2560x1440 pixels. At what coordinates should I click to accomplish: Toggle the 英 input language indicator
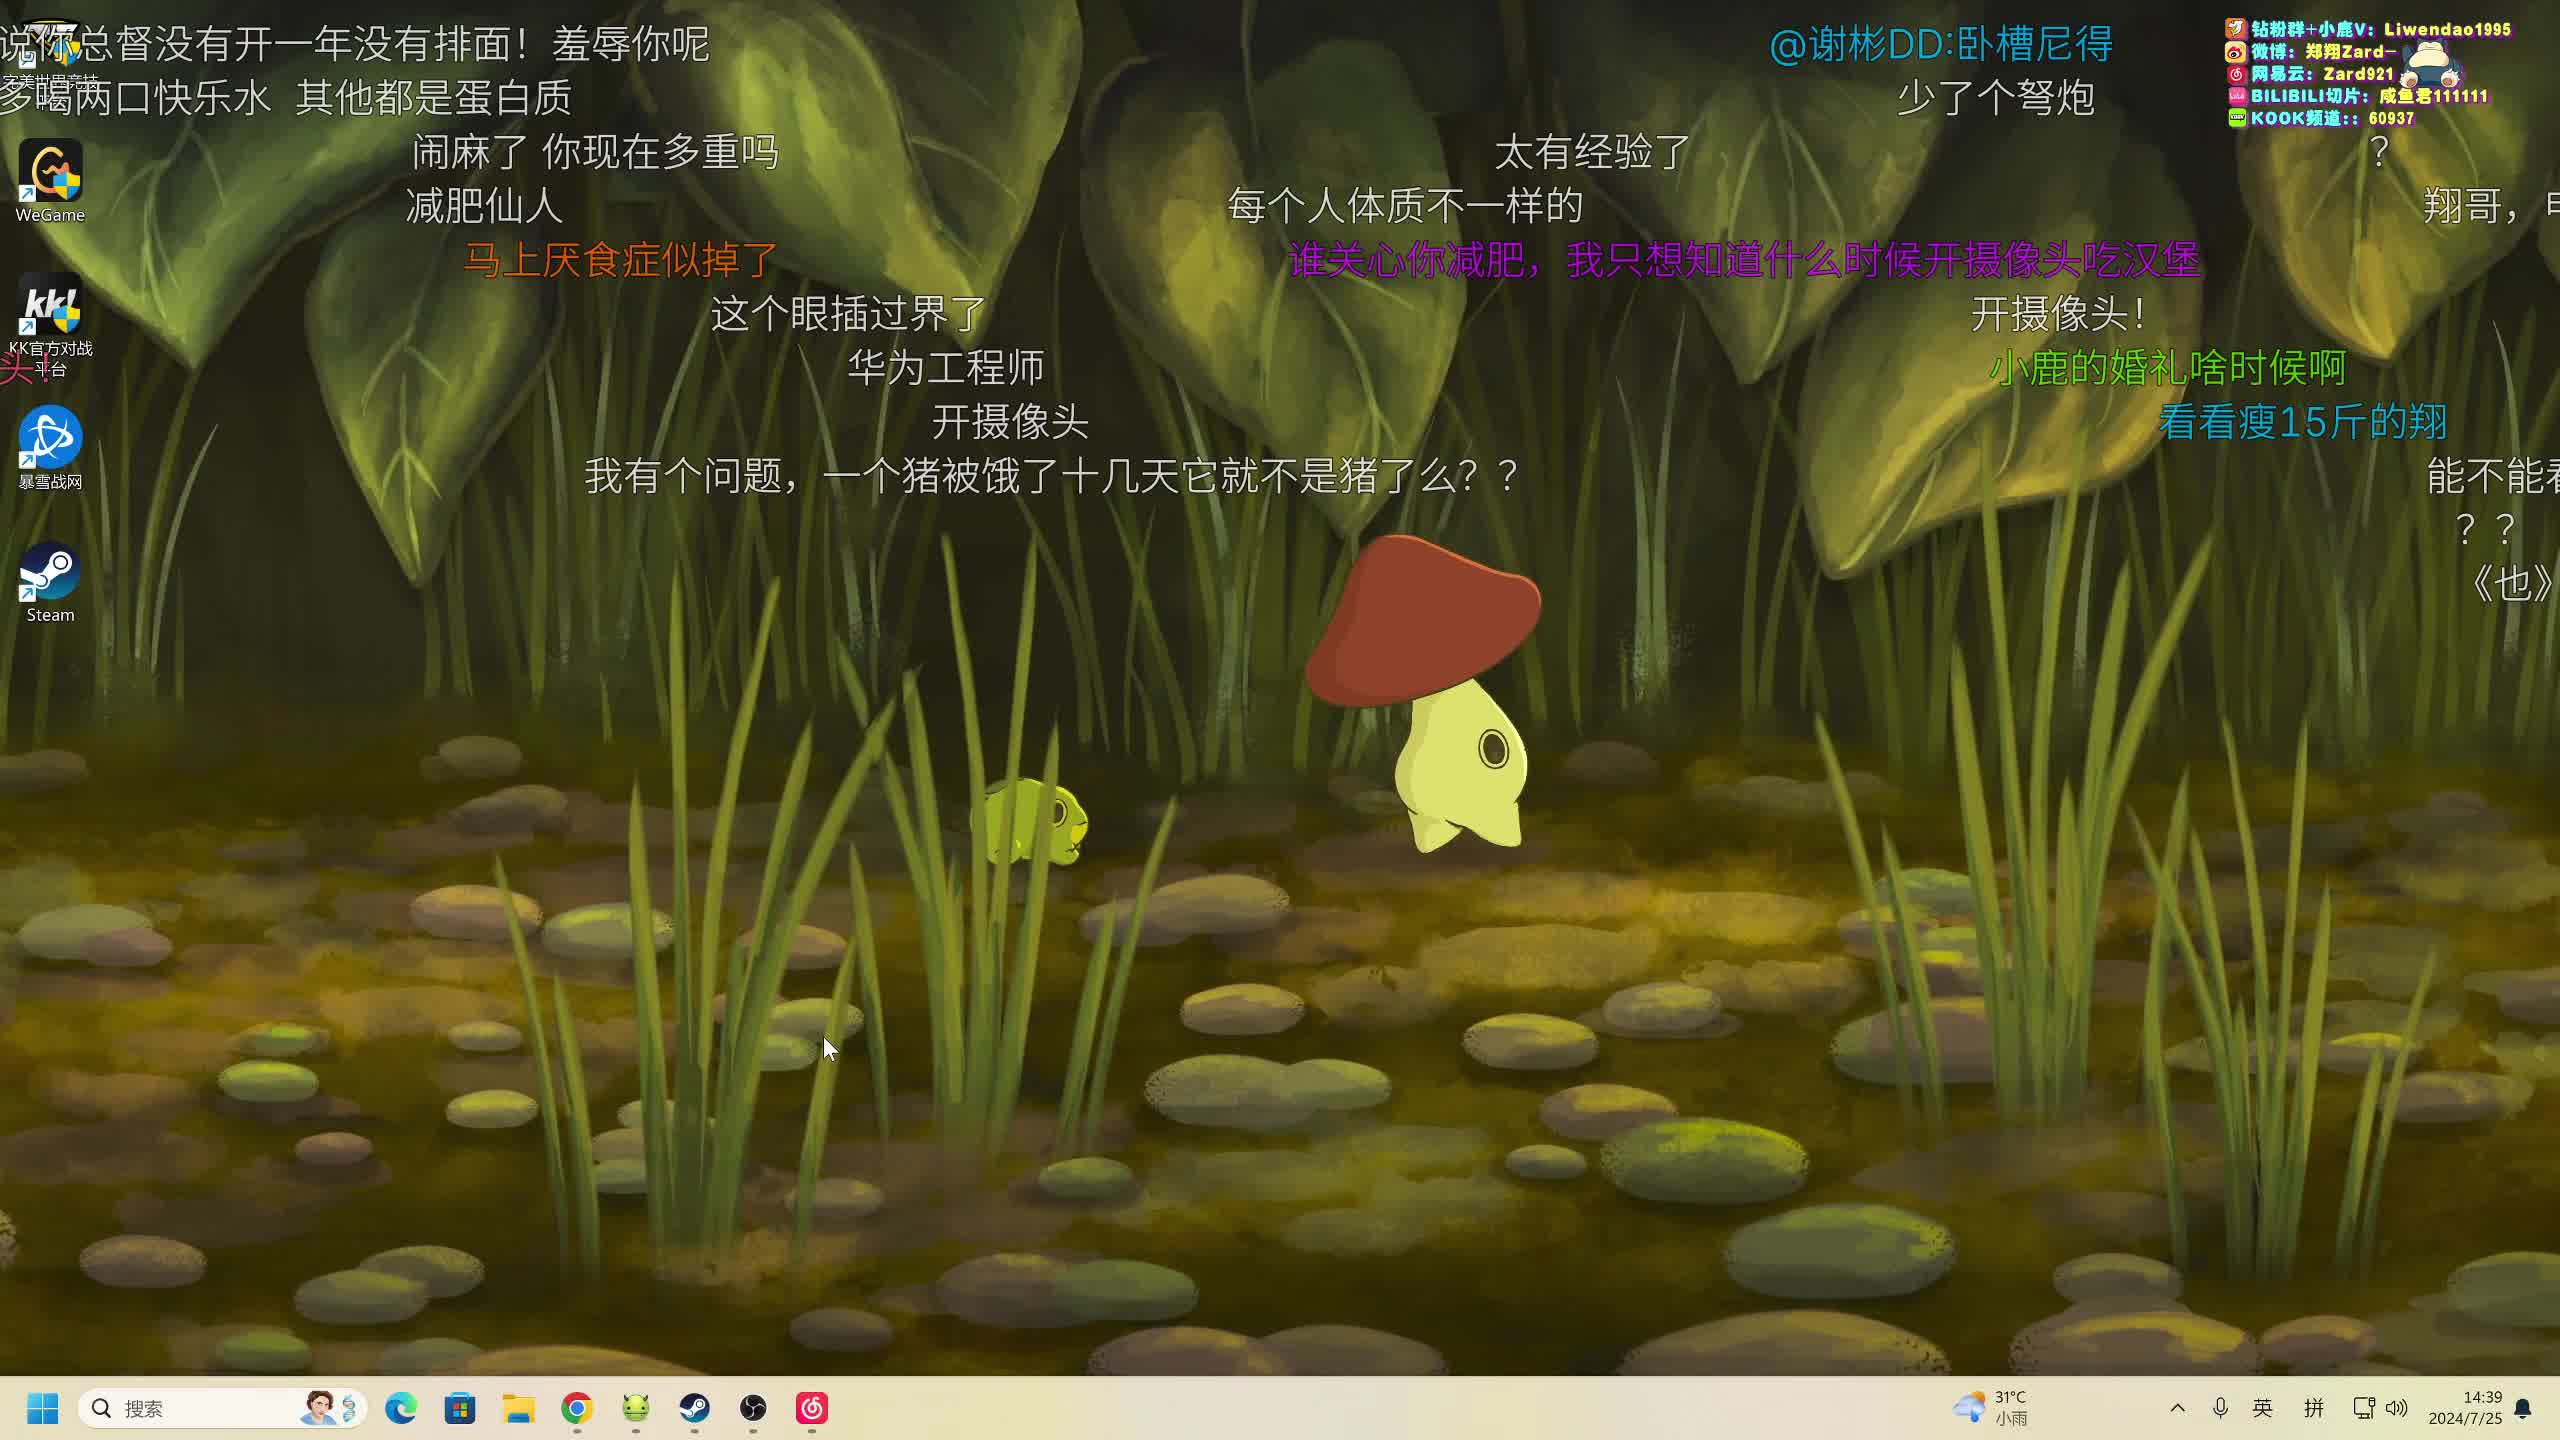[2263, 1408]
